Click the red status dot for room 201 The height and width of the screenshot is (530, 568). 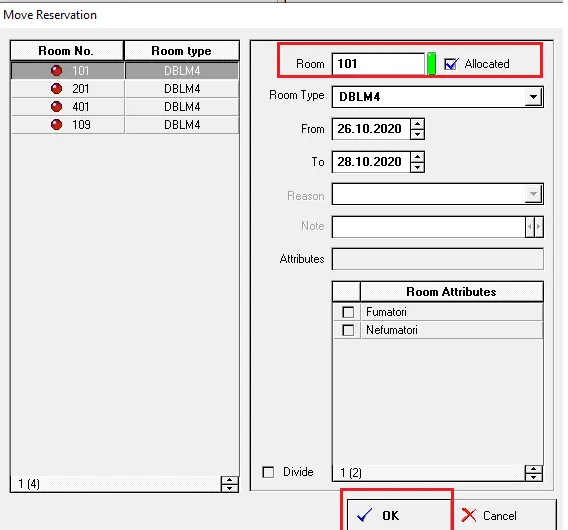[56, 88]
